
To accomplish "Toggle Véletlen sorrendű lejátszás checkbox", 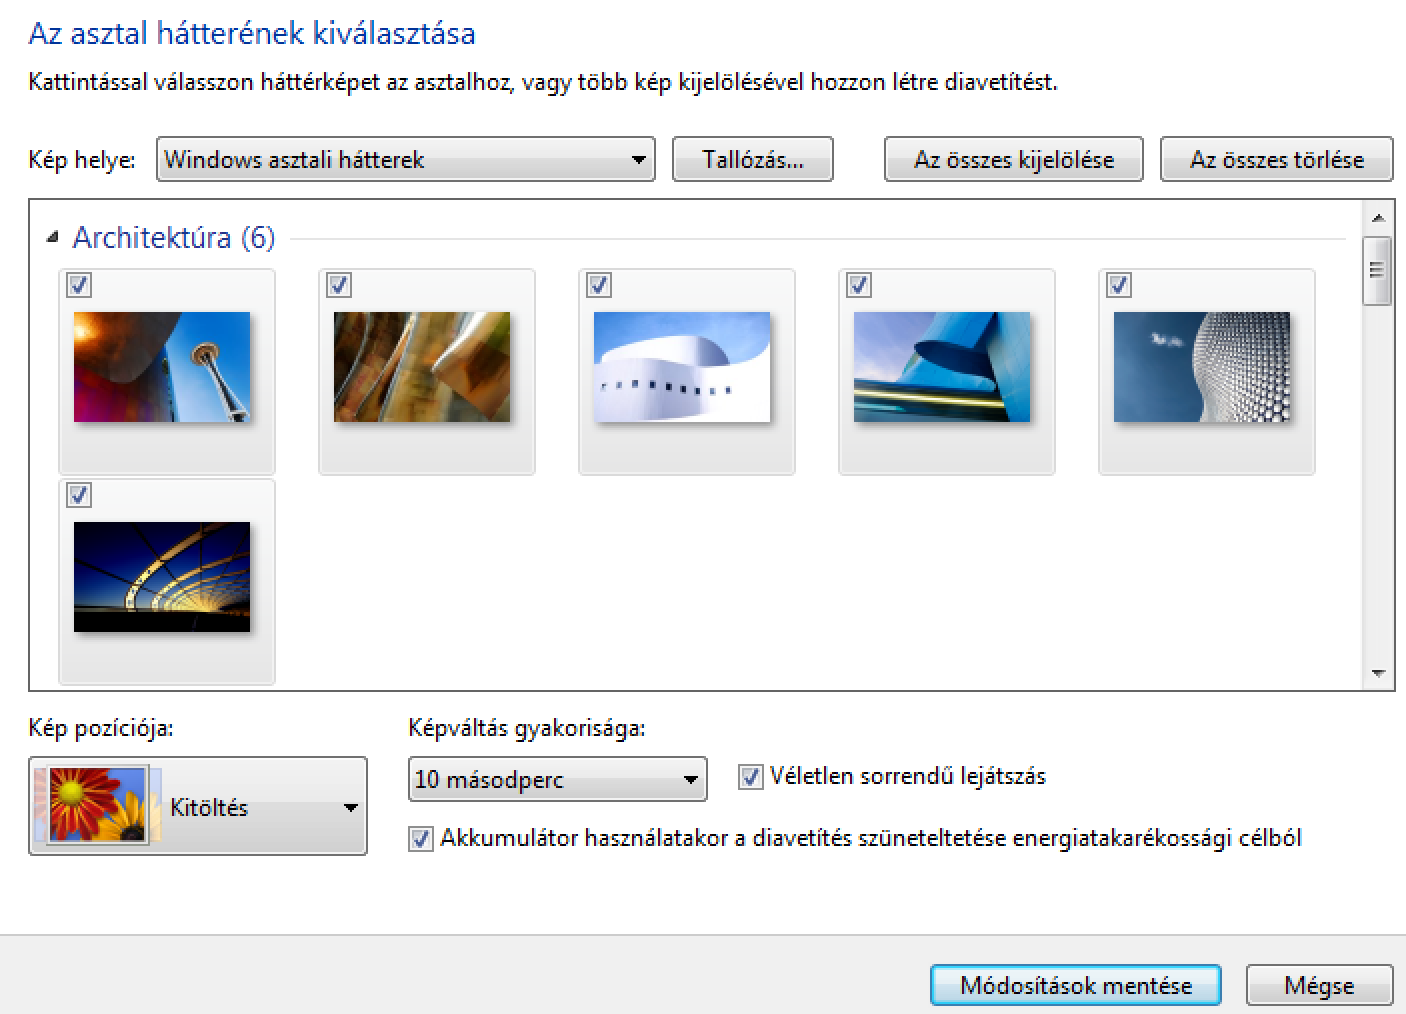I will [x=750, y=777].
